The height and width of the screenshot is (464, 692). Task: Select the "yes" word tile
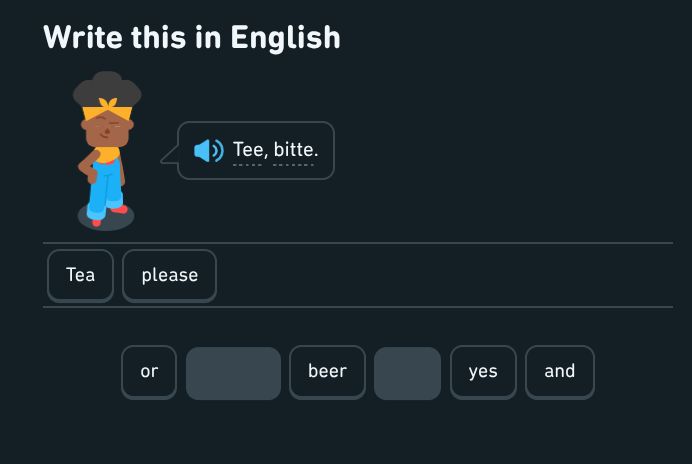(x=482, y=372)
